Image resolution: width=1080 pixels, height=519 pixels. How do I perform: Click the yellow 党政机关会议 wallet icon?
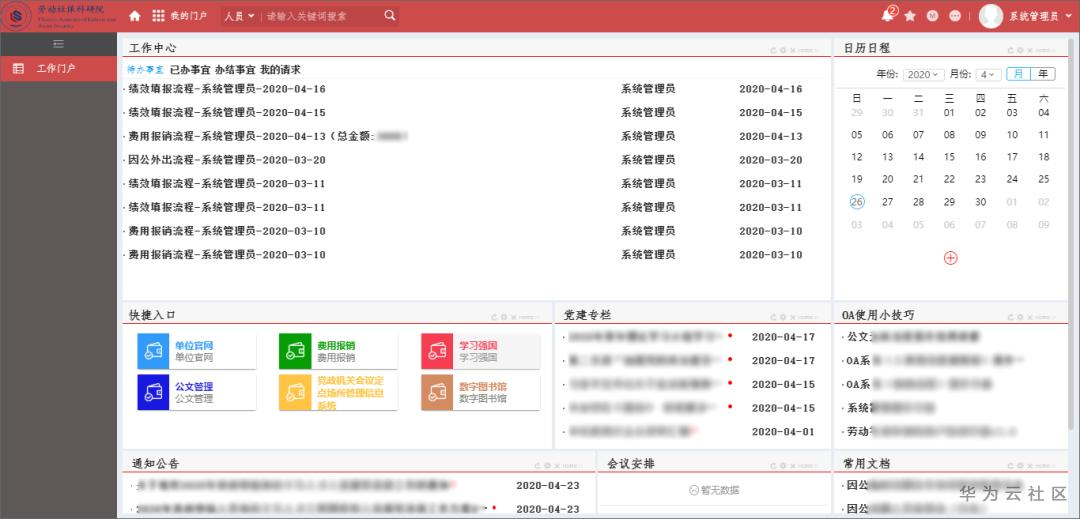[x=295, y=392]
